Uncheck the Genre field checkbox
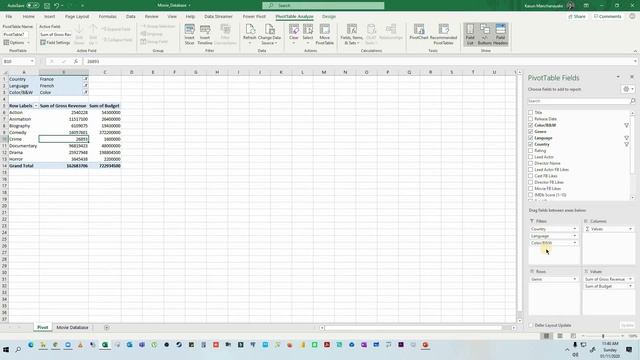 [531, 131]
